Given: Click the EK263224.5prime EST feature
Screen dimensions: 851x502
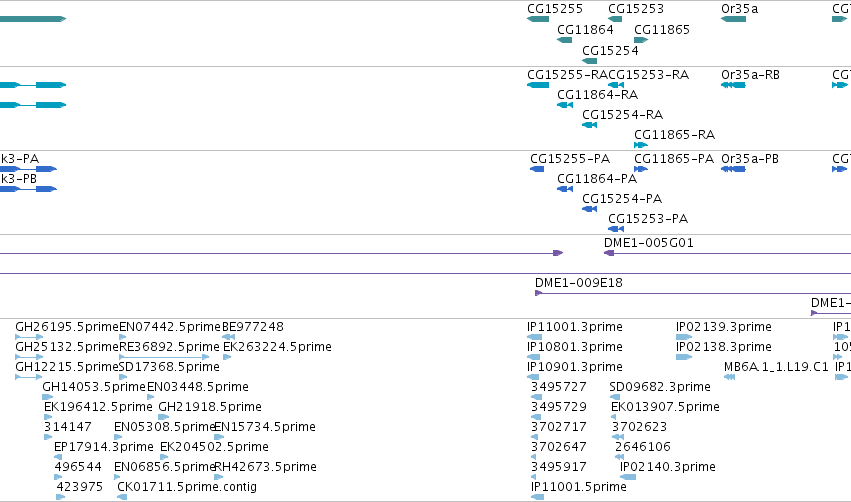Looking at the screenshot, I should coord(227,357).
